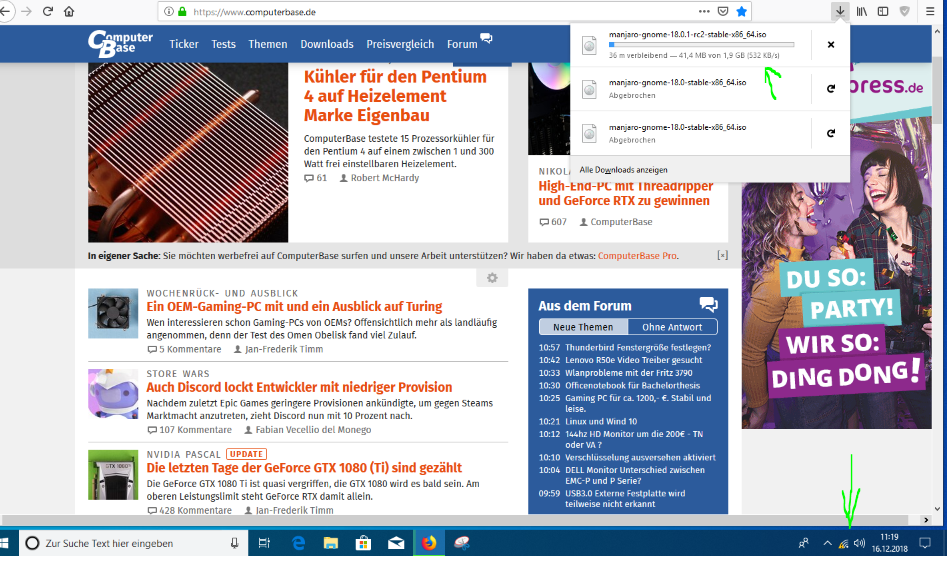The height and width of the screenshot is (563, 951).
Task: Open Microsoft Store from taskbar
Action: (363, 543)
